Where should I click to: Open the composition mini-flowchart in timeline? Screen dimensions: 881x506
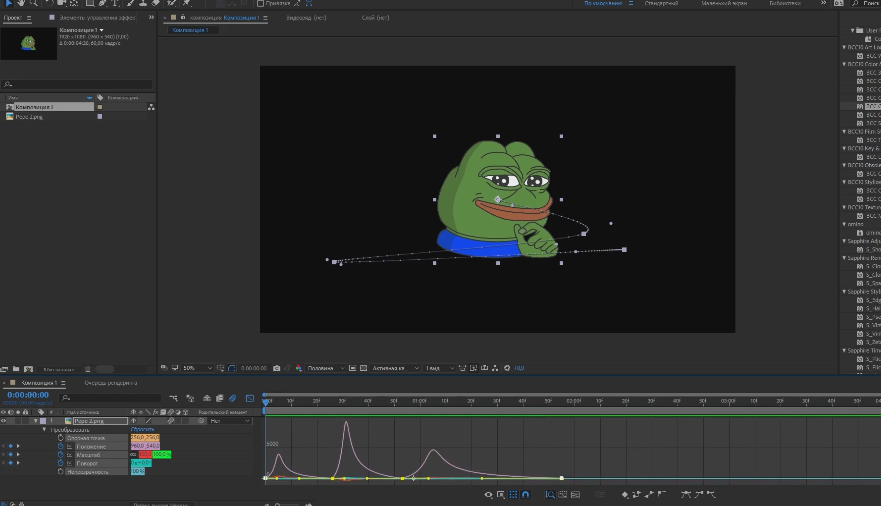174,398
